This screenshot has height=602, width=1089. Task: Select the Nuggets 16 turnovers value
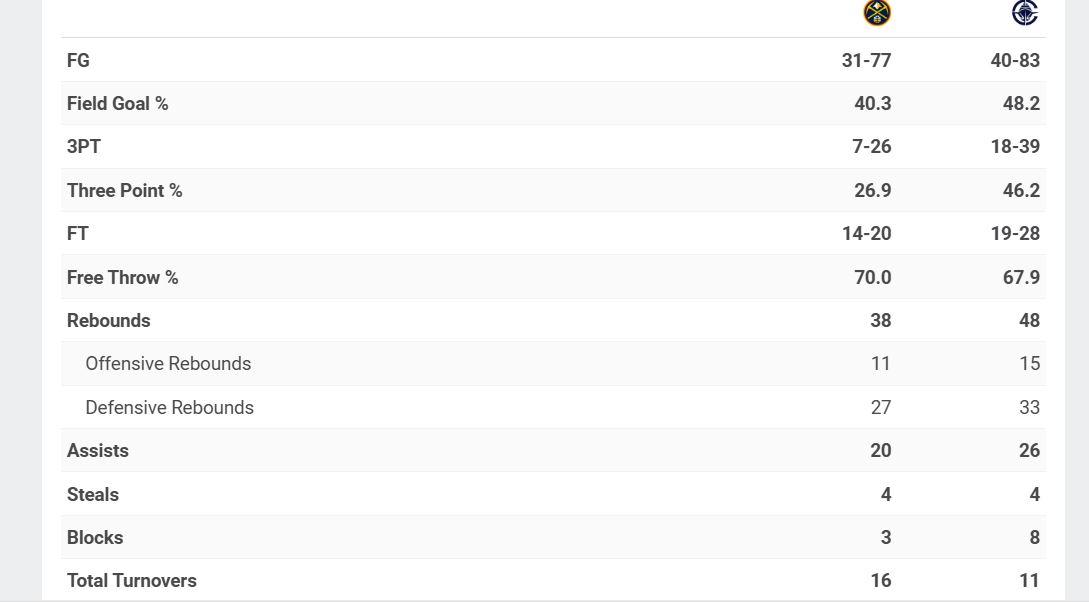880,580
